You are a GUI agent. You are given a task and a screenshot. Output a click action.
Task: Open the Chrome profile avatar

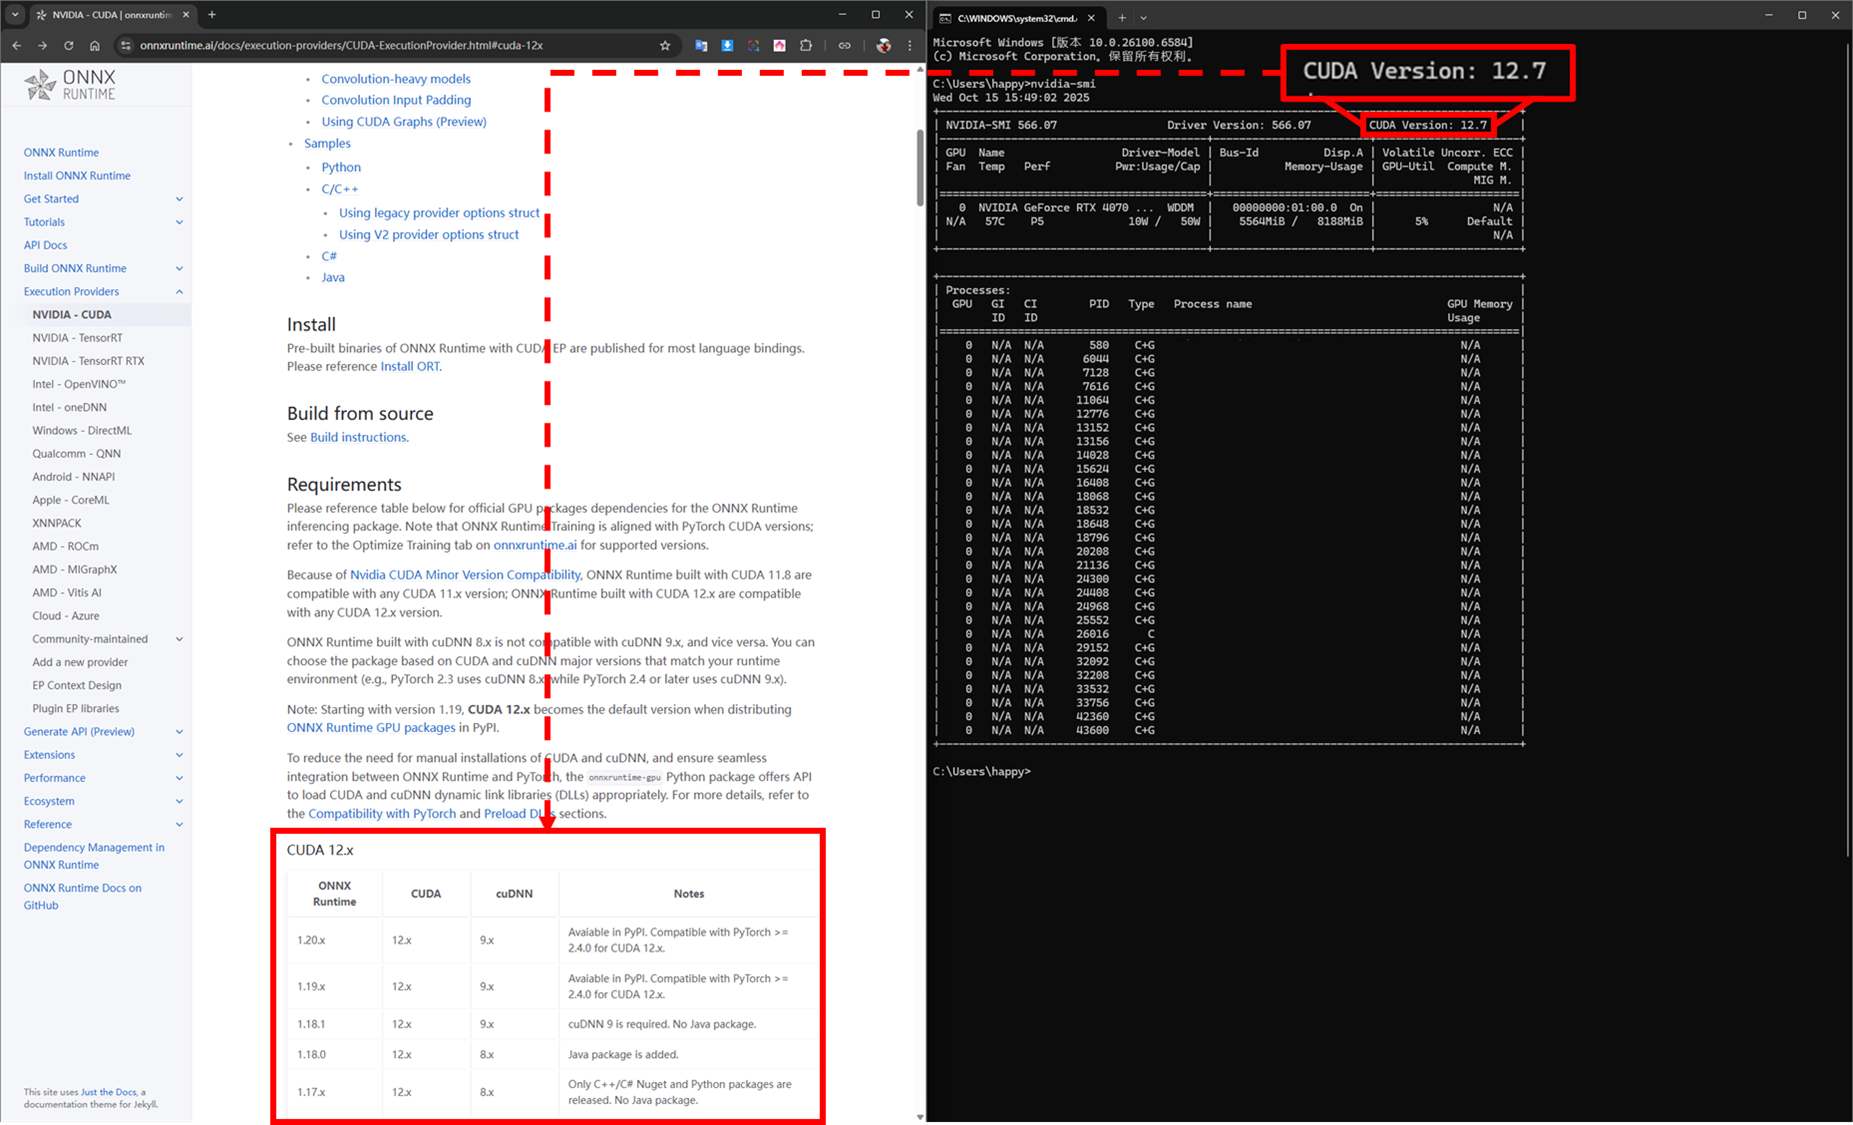coord(883,45)
